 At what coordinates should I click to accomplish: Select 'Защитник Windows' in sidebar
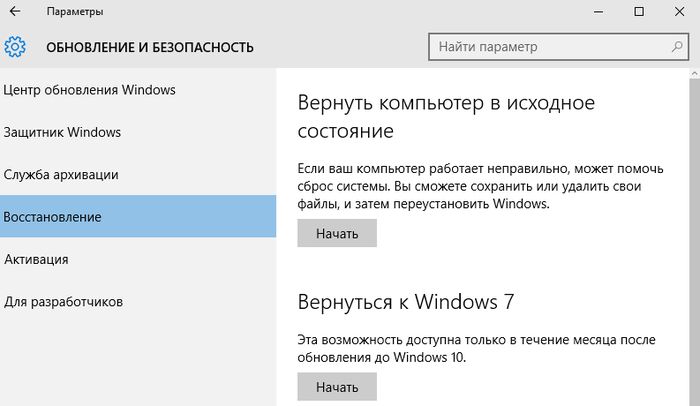tap(62, 132)
